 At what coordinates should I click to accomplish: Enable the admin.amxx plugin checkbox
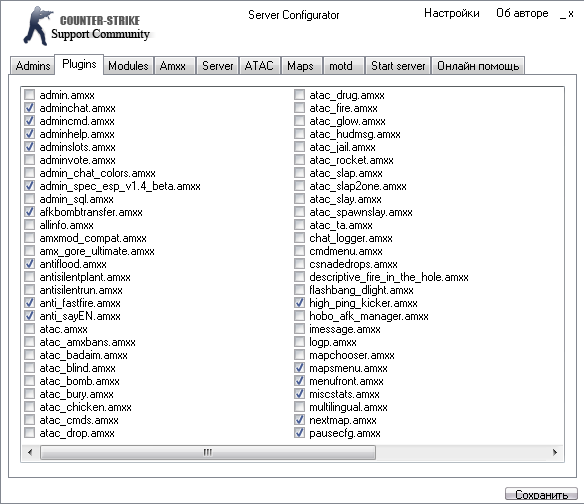click(x=29, y=95)
